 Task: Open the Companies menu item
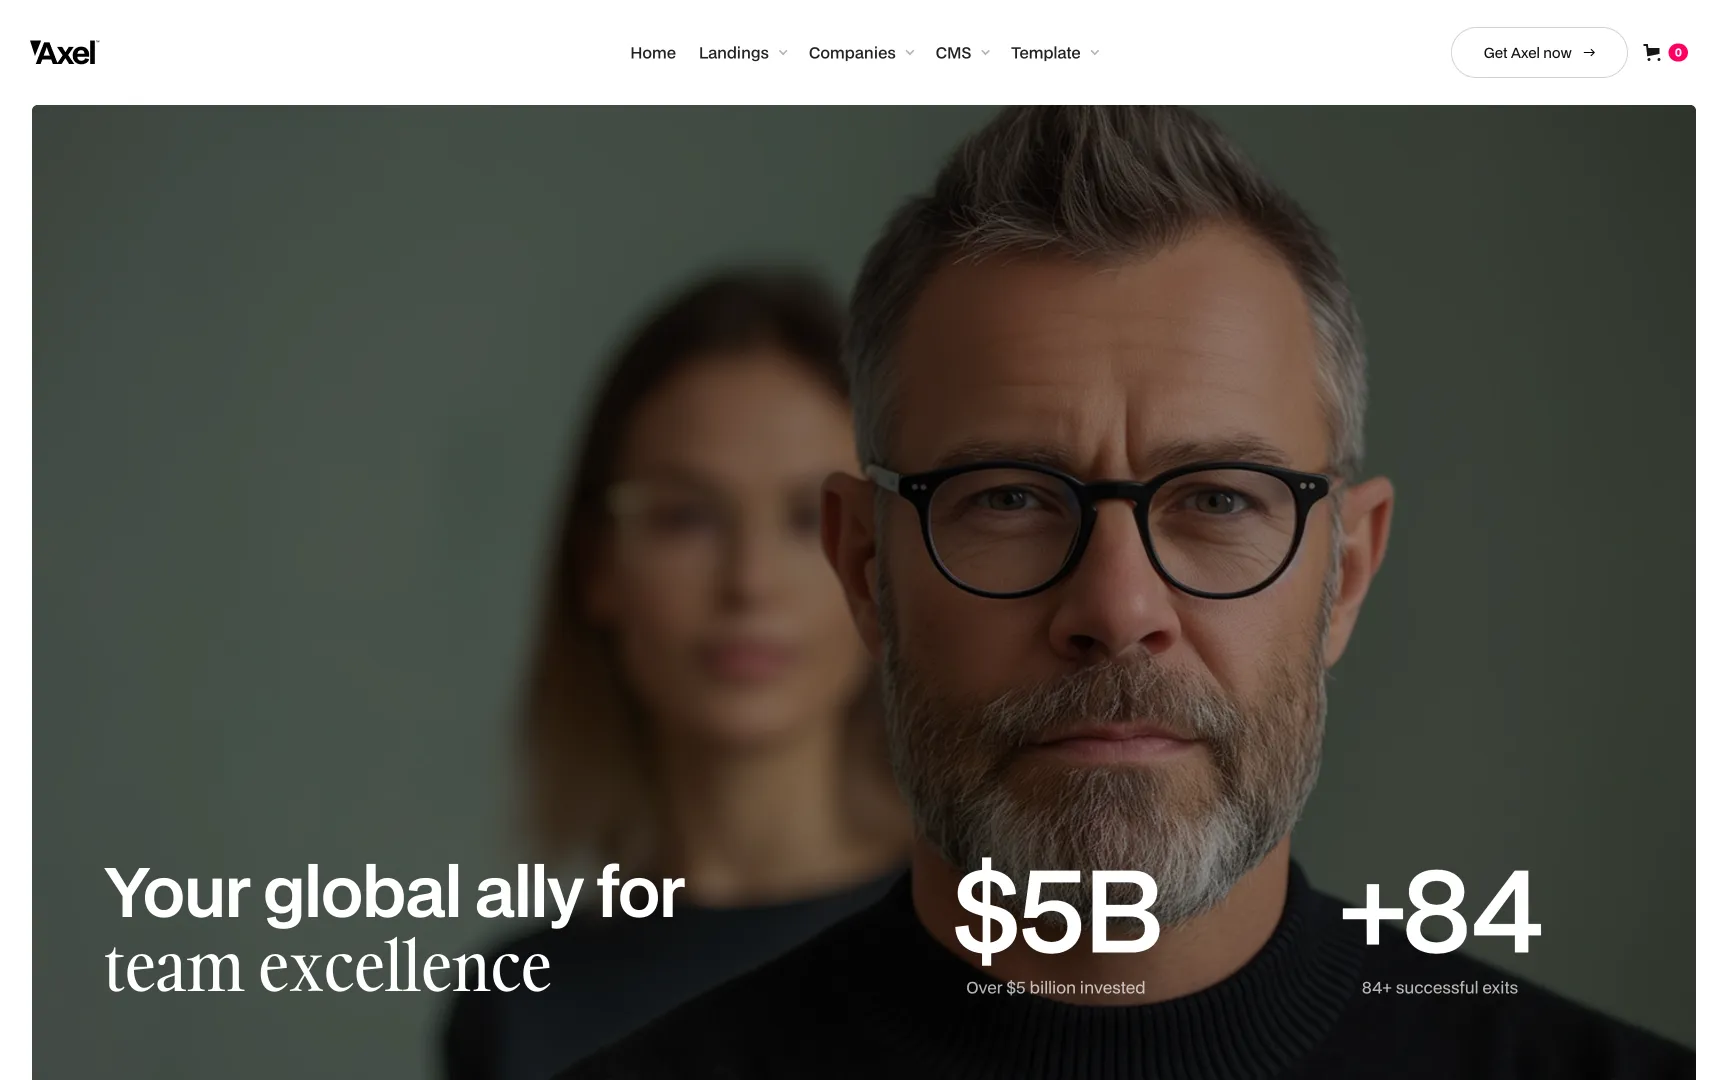(852, 53)
